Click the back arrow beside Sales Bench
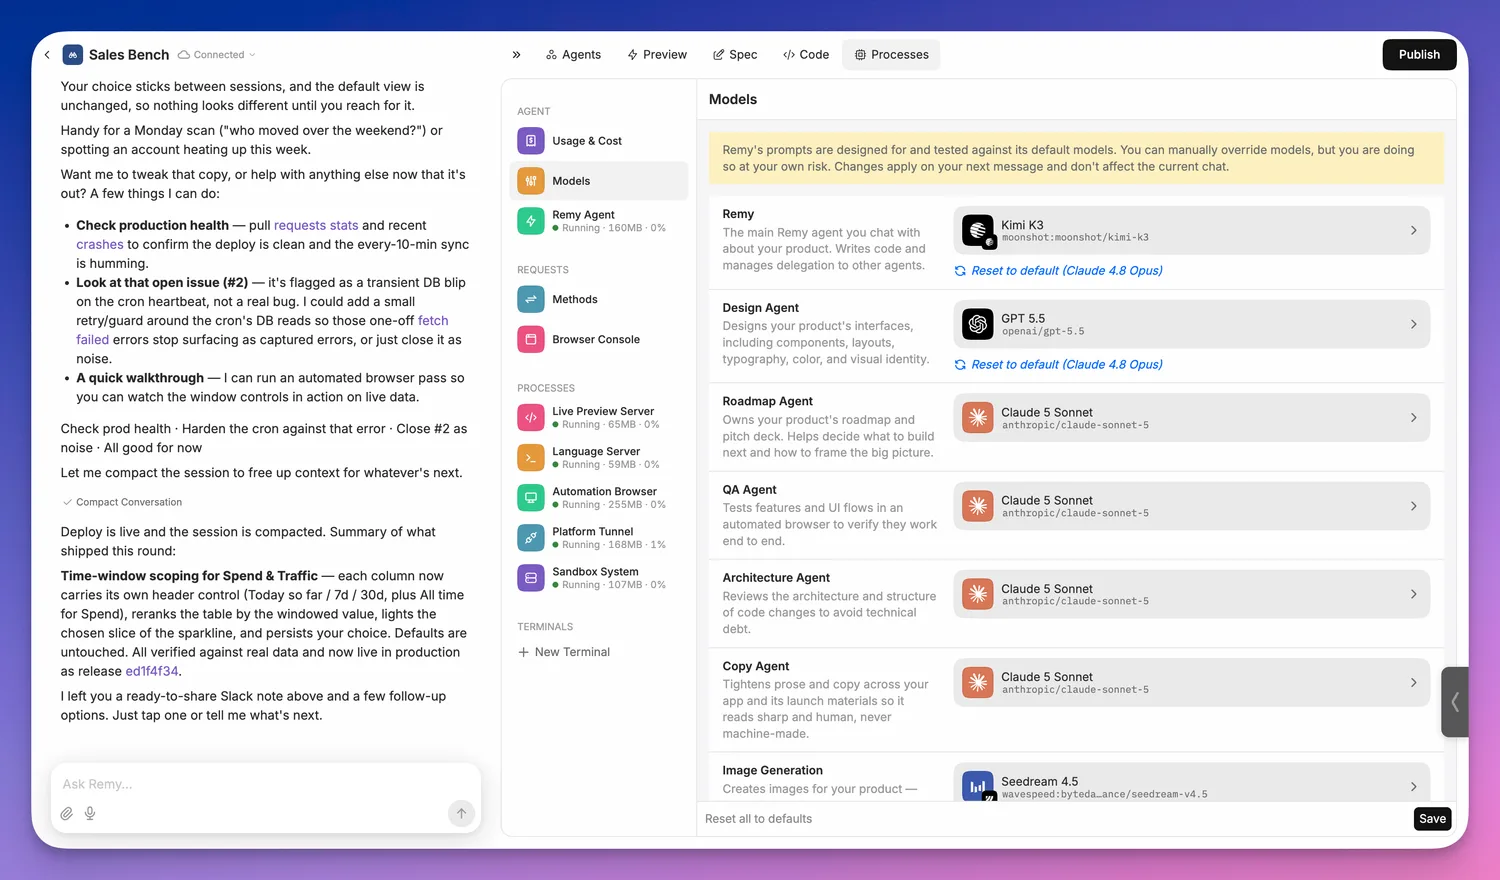This screenshot has width=1500, height=880. click(47, 55)
